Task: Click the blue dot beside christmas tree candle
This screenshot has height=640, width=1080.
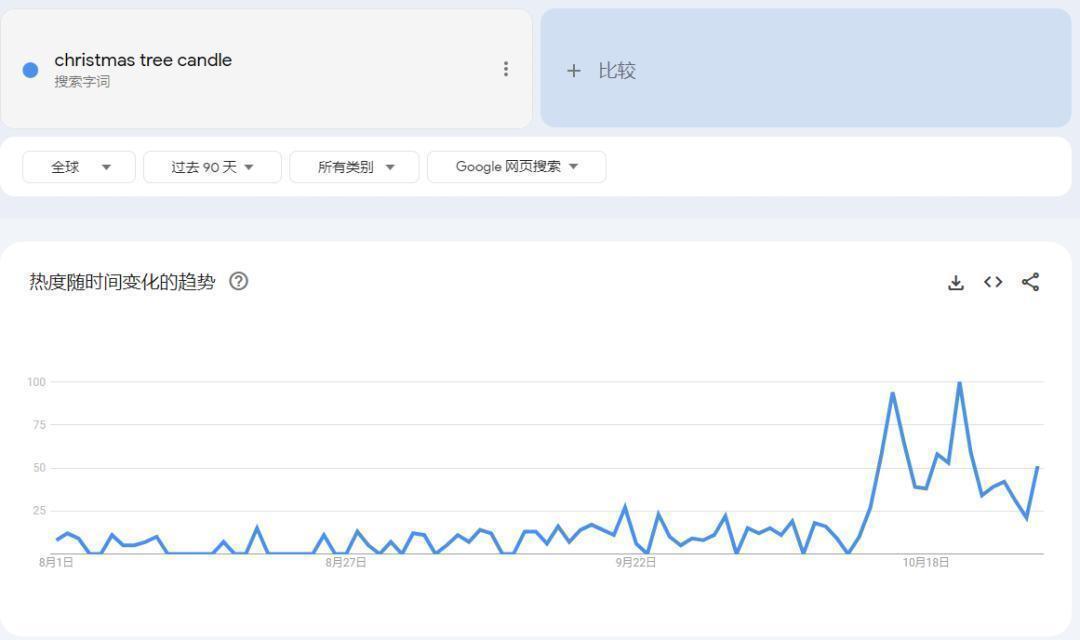Action: coord(30,70)
